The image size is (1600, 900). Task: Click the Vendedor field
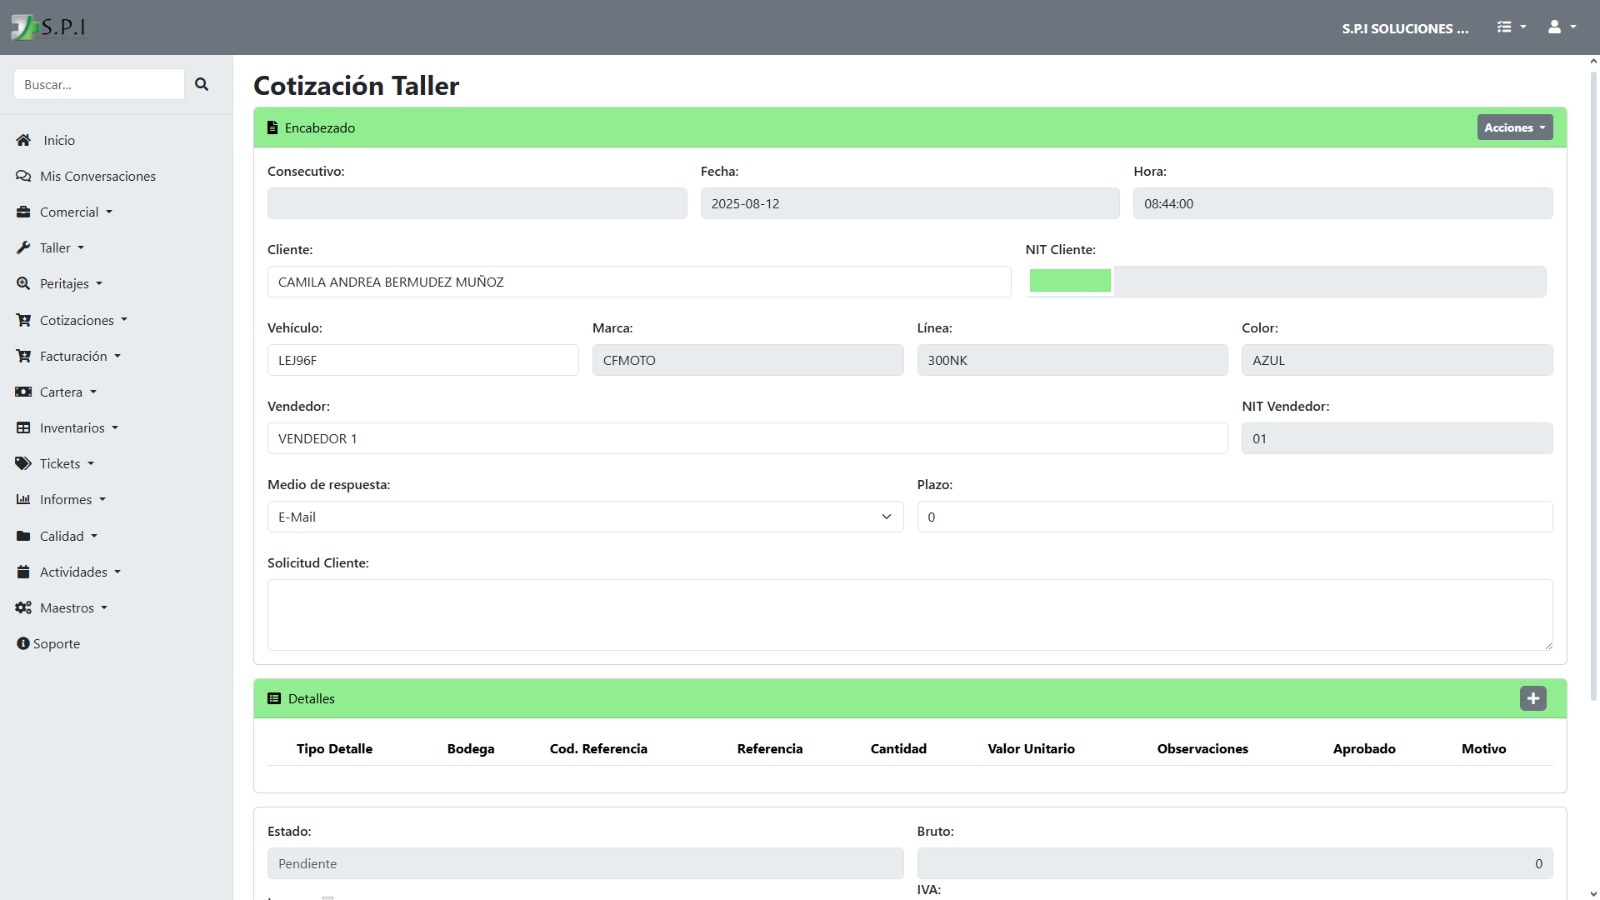[747, 438]
